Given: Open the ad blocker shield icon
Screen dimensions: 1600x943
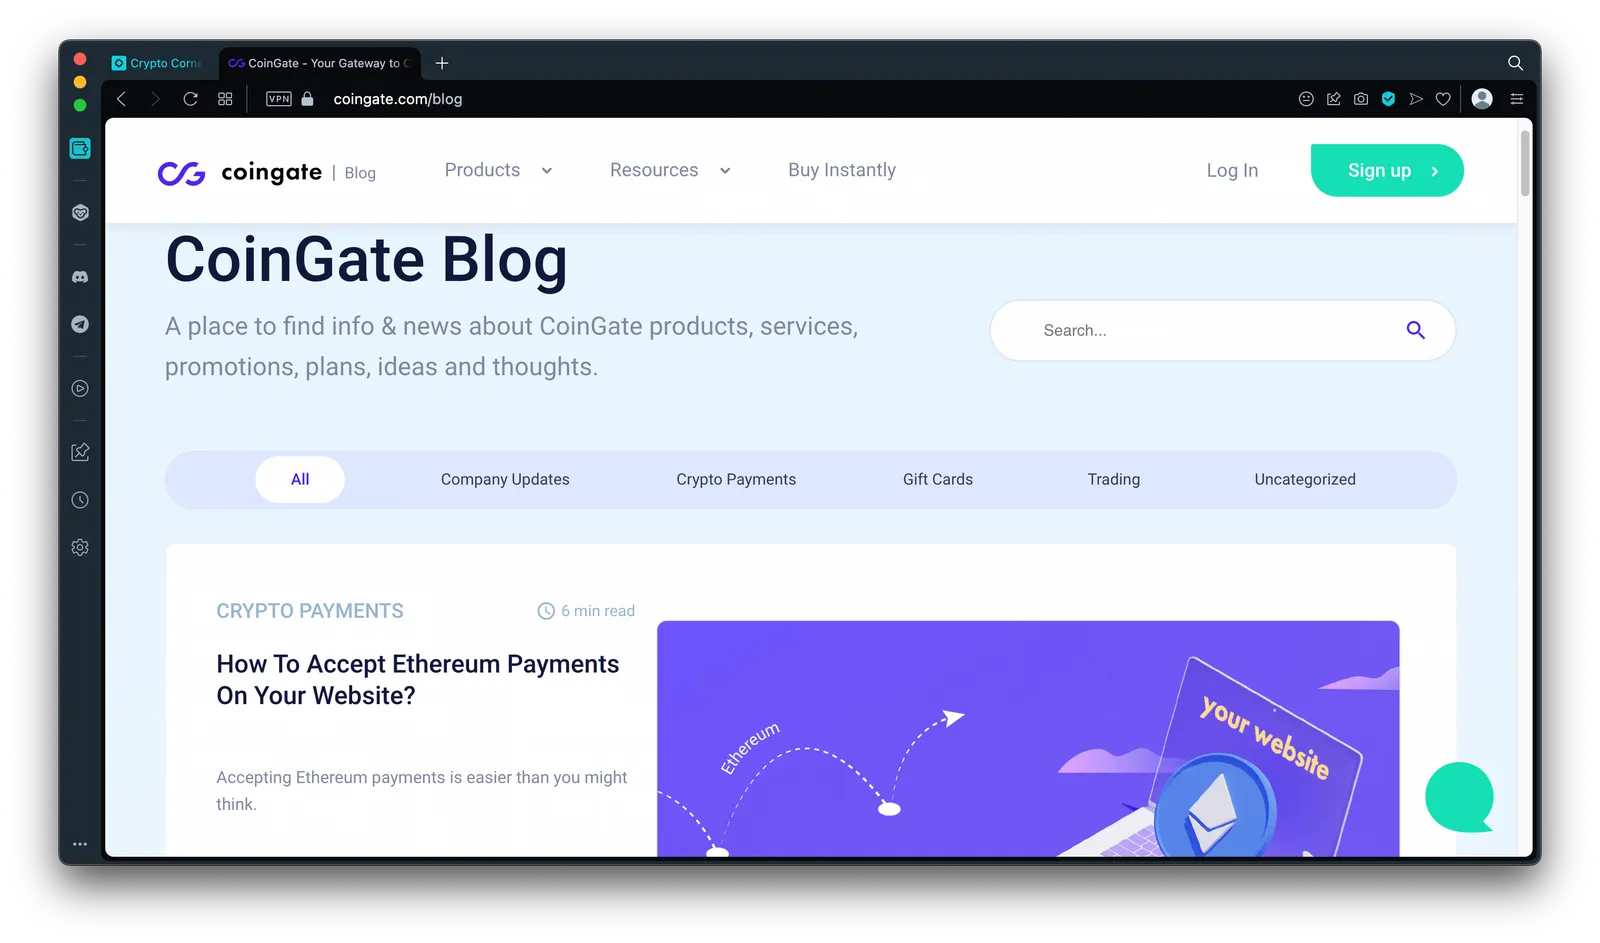Looking at the screenshot, I should pyautogui.click(x=1388, y=99).
